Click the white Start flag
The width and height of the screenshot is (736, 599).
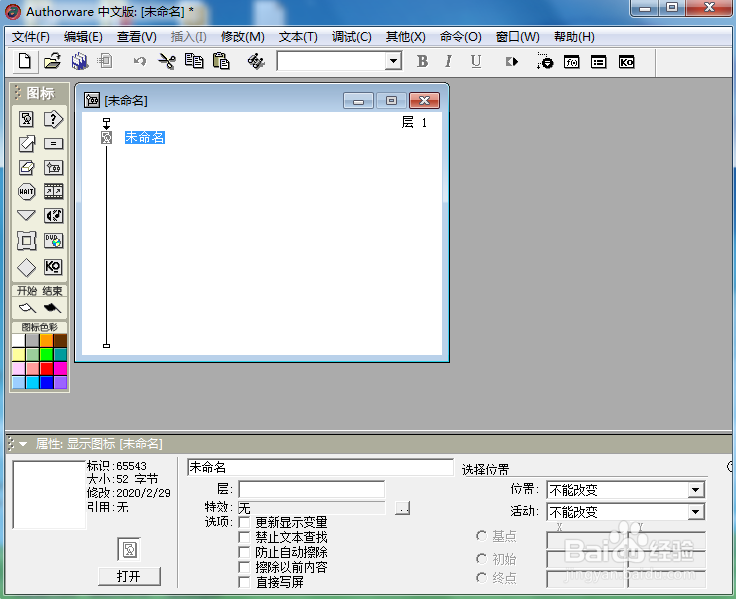click(27, 308)
